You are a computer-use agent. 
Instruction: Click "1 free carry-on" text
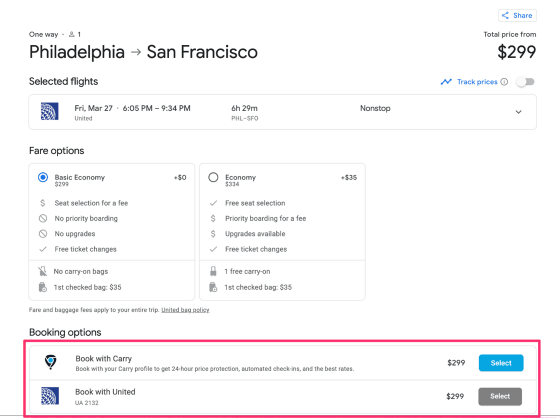pyautogui.click(x=247, y=271)
